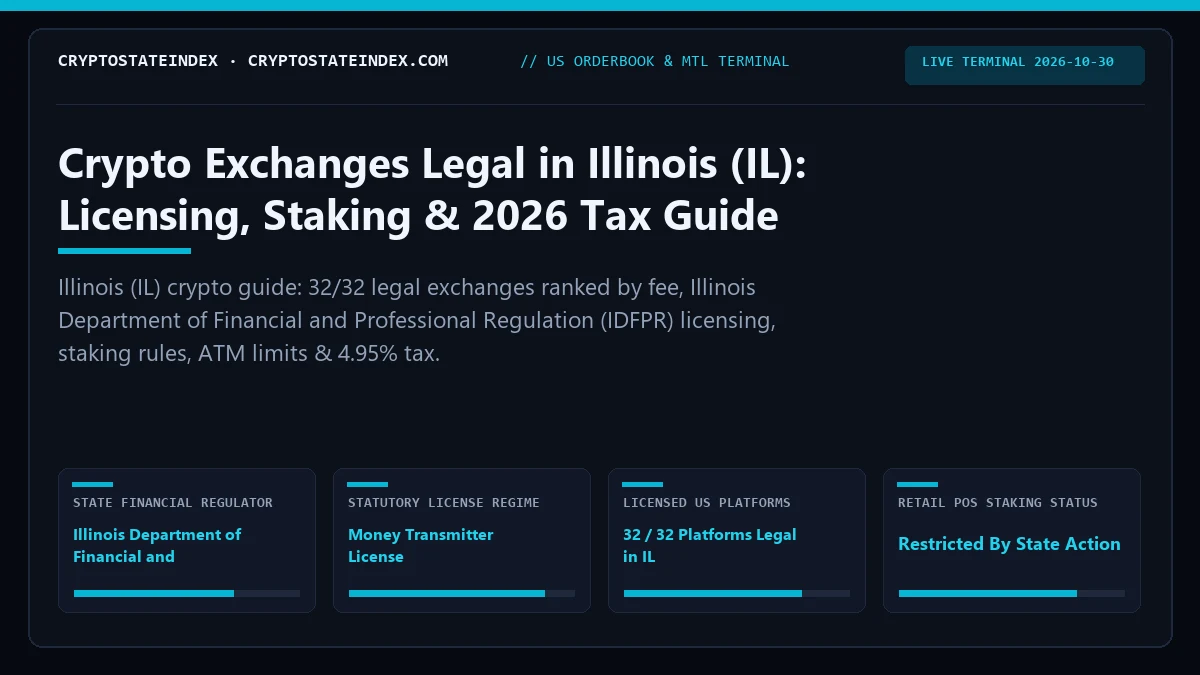Click the Licensed US Platforms progress bar
This screenshot has height=675, width=1200.
(x=737, y=593)
